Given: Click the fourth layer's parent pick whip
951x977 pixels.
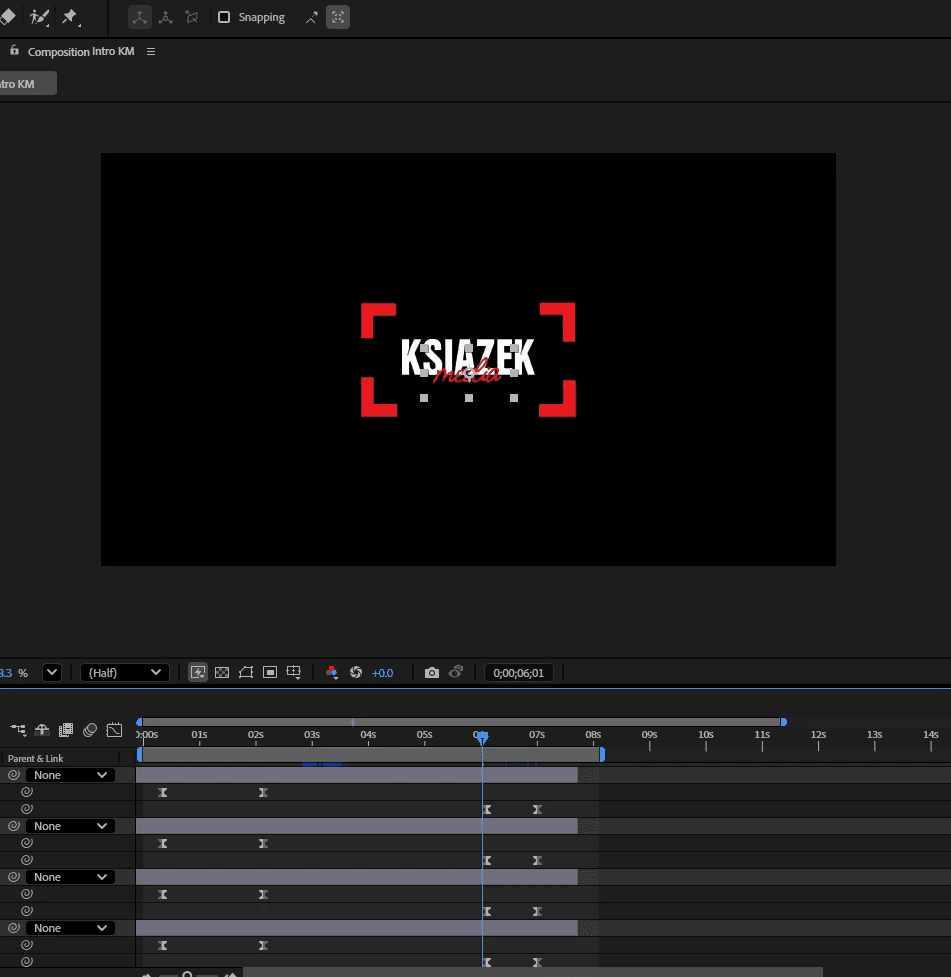Looking at the screenshot, I should coord(14,928).
